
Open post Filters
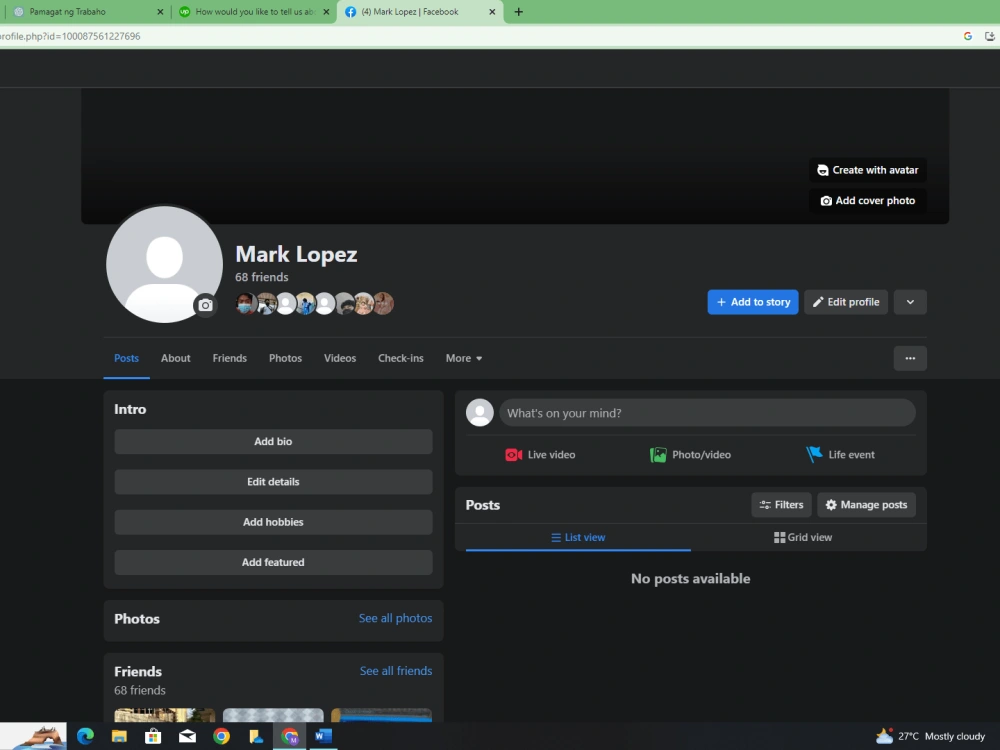pyautogui.click(x=781, y=504)
